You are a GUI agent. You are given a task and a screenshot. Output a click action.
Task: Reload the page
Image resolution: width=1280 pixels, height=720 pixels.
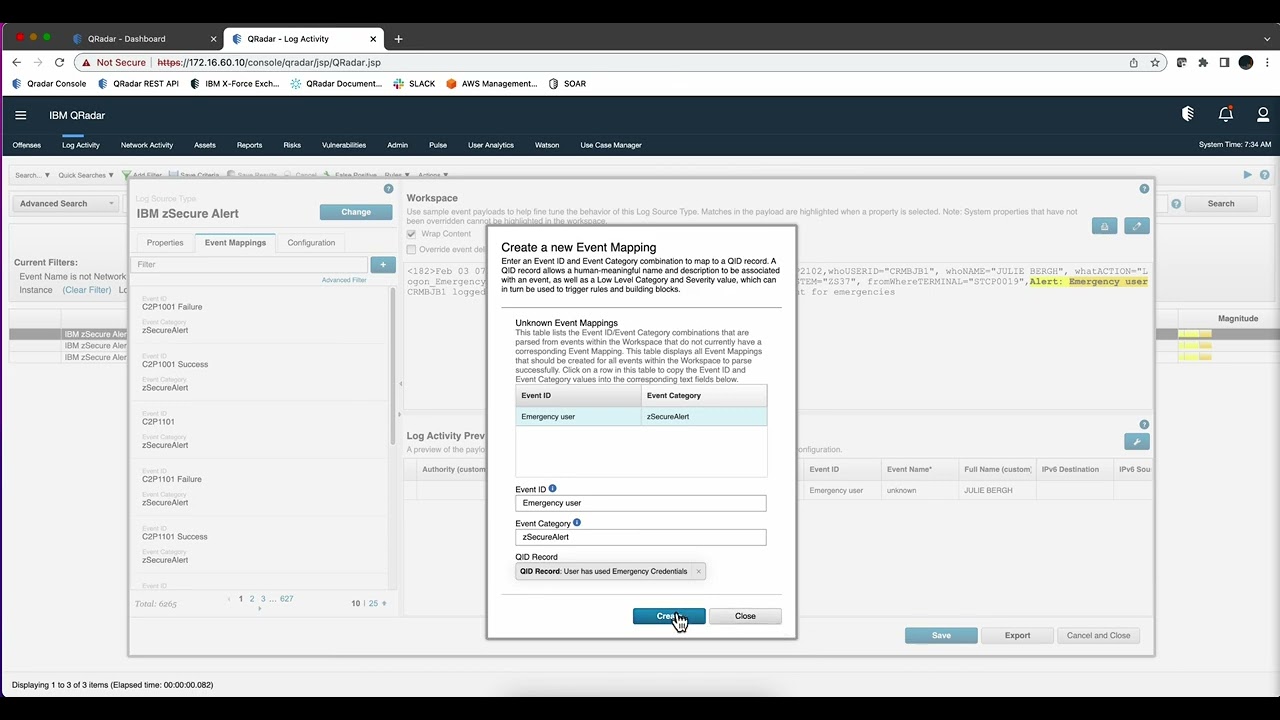[59, 62]
